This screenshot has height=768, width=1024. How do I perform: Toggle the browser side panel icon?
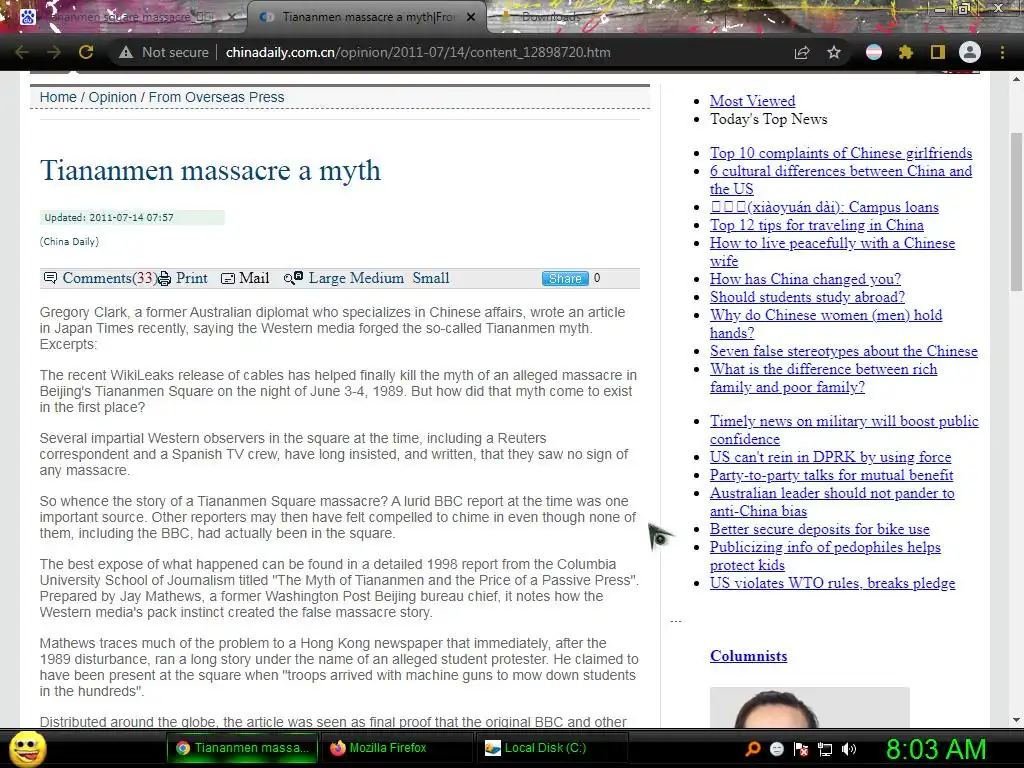[x=938, y=52]
